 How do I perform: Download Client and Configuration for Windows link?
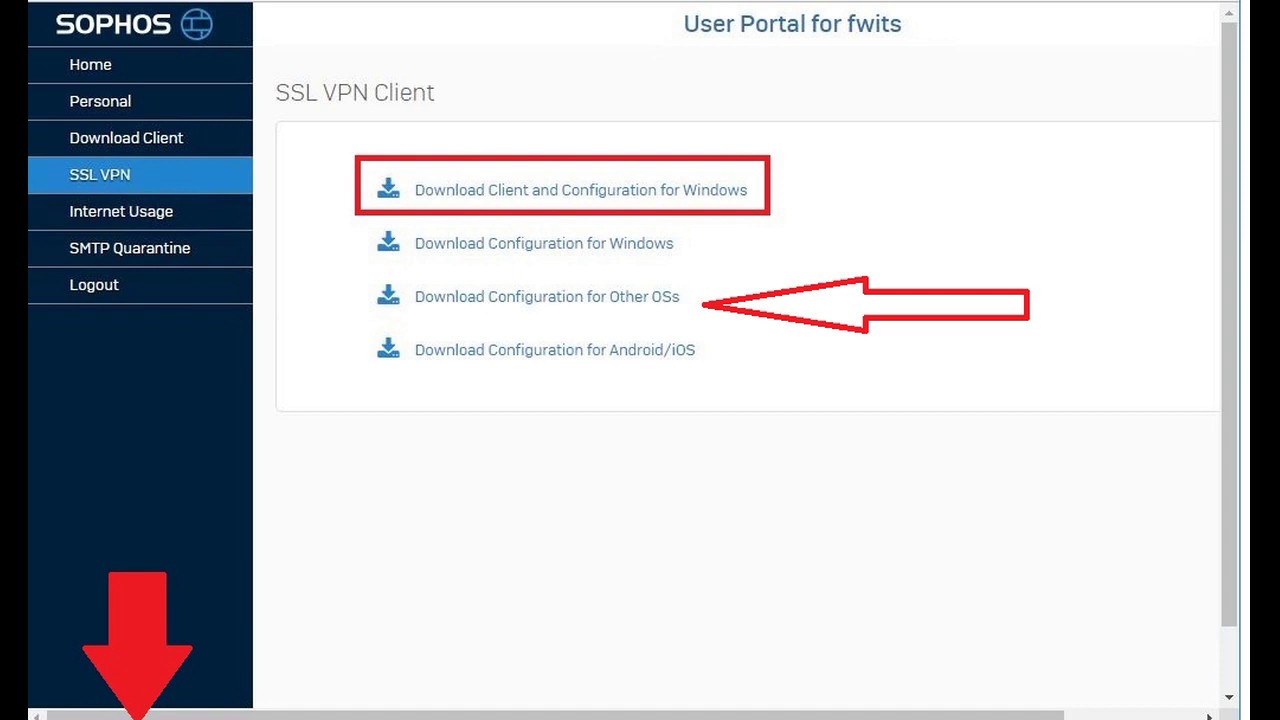click(581, 190)
